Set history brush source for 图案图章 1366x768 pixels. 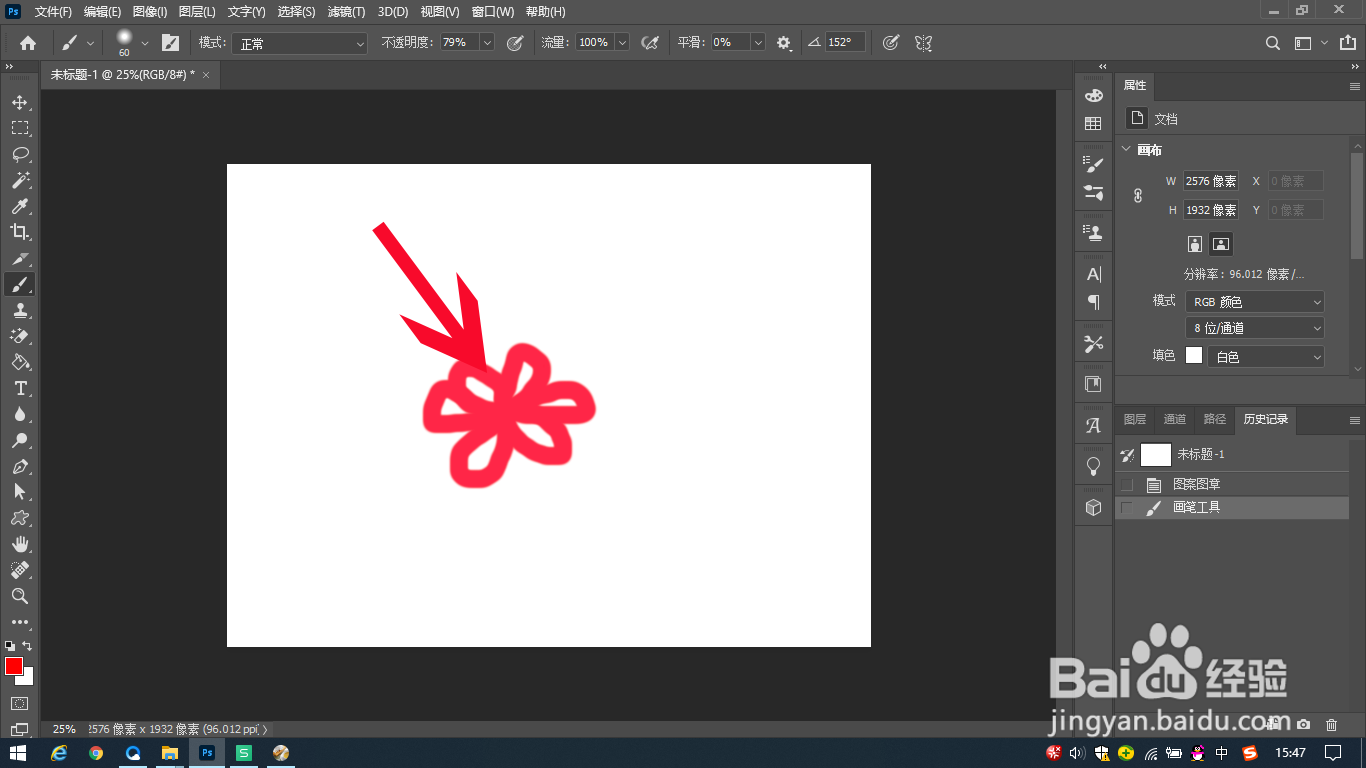[x=1127, y=484]
